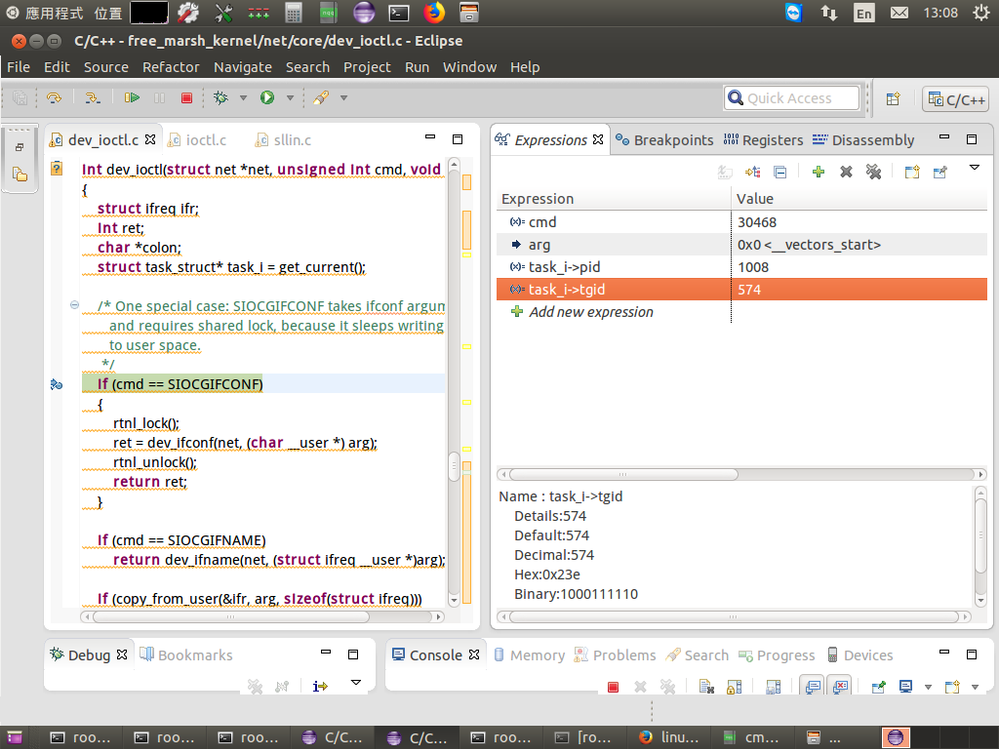
Task: Click Clear Console icon
Action: click(706, 687)
